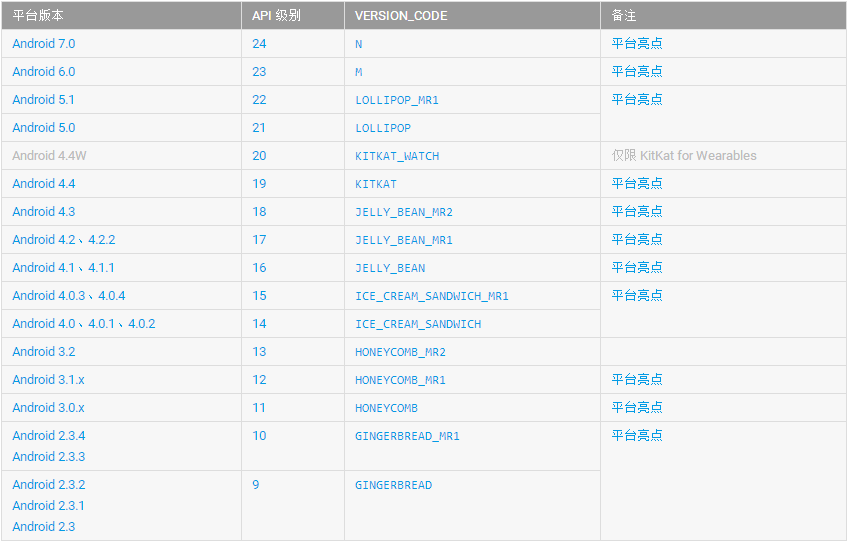Open the Android 6.0 platform link
The width and height of the screenshot is (850, 541).
tap(43, 72)
